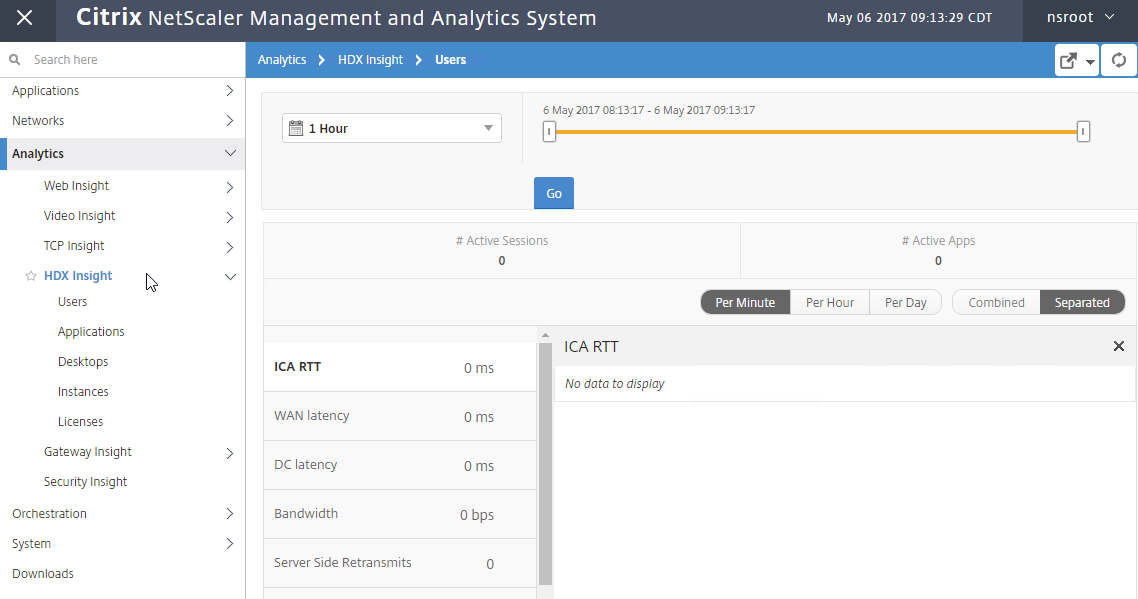This screenshot has height=599, width=1138.
Task: Favorite HDX Insight with star icon
Action: (x=30, y=276)
